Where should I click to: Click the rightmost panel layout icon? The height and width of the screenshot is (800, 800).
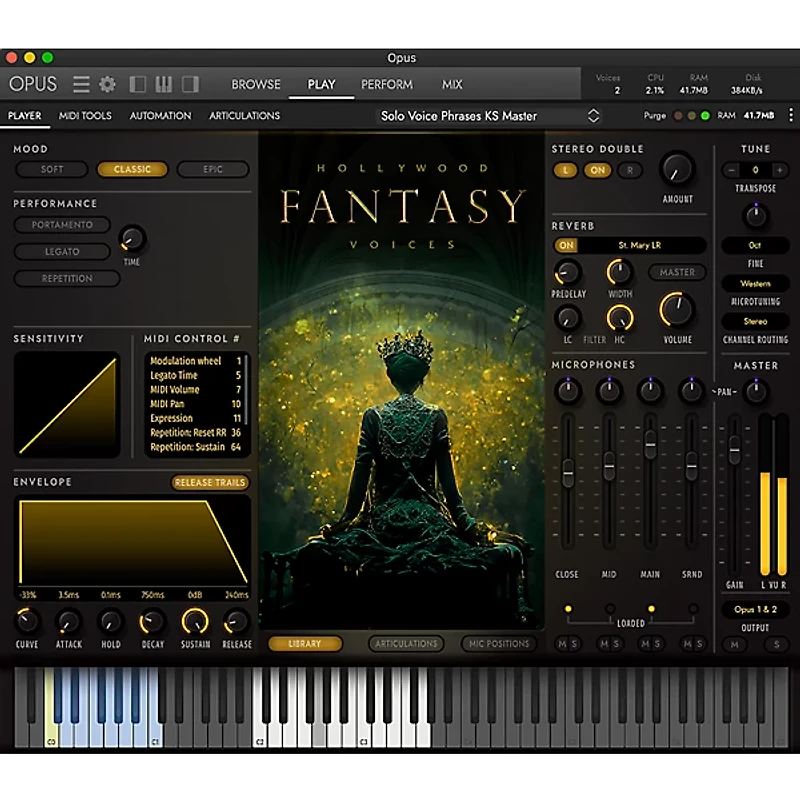tap(190, 84)
